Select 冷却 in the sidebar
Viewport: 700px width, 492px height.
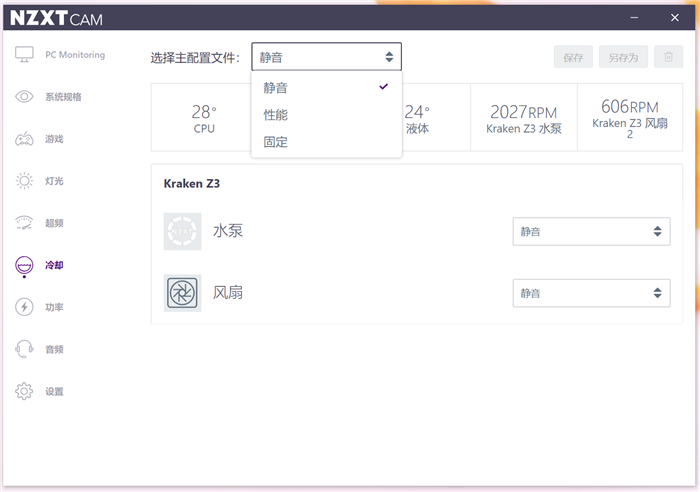54,265
